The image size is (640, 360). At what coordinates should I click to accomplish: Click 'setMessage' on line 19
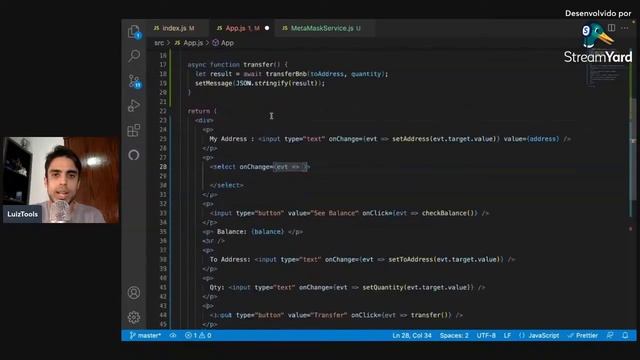coord(213,83)
